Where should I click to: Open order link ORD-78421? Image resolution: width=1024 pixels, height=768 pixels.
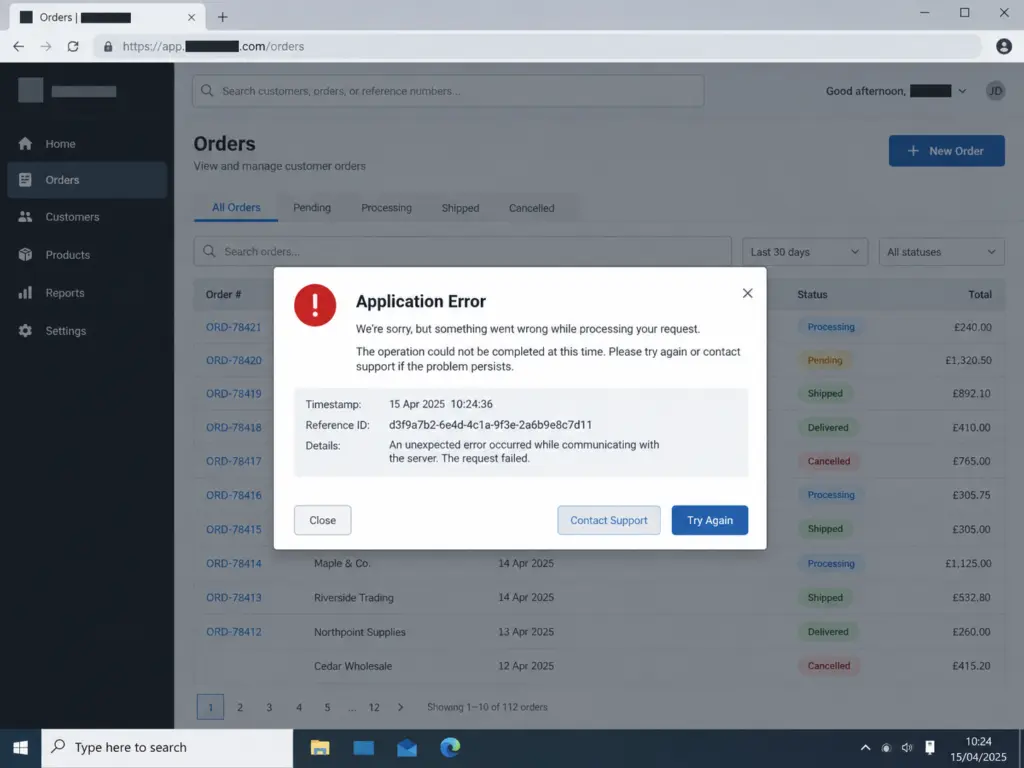(x=234, y=327)
